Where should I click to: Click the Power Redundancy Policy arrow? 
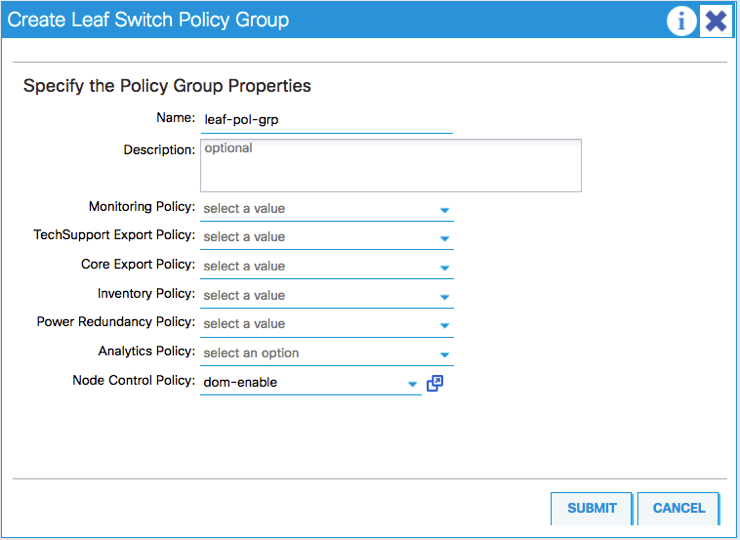[445, 325]
